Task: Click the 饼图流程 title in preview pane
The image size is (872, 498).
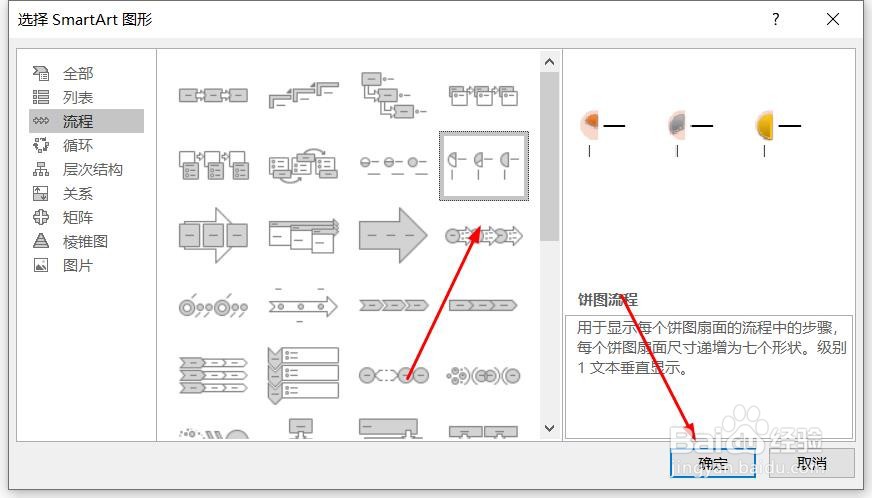Action: [x=607, y=299]
